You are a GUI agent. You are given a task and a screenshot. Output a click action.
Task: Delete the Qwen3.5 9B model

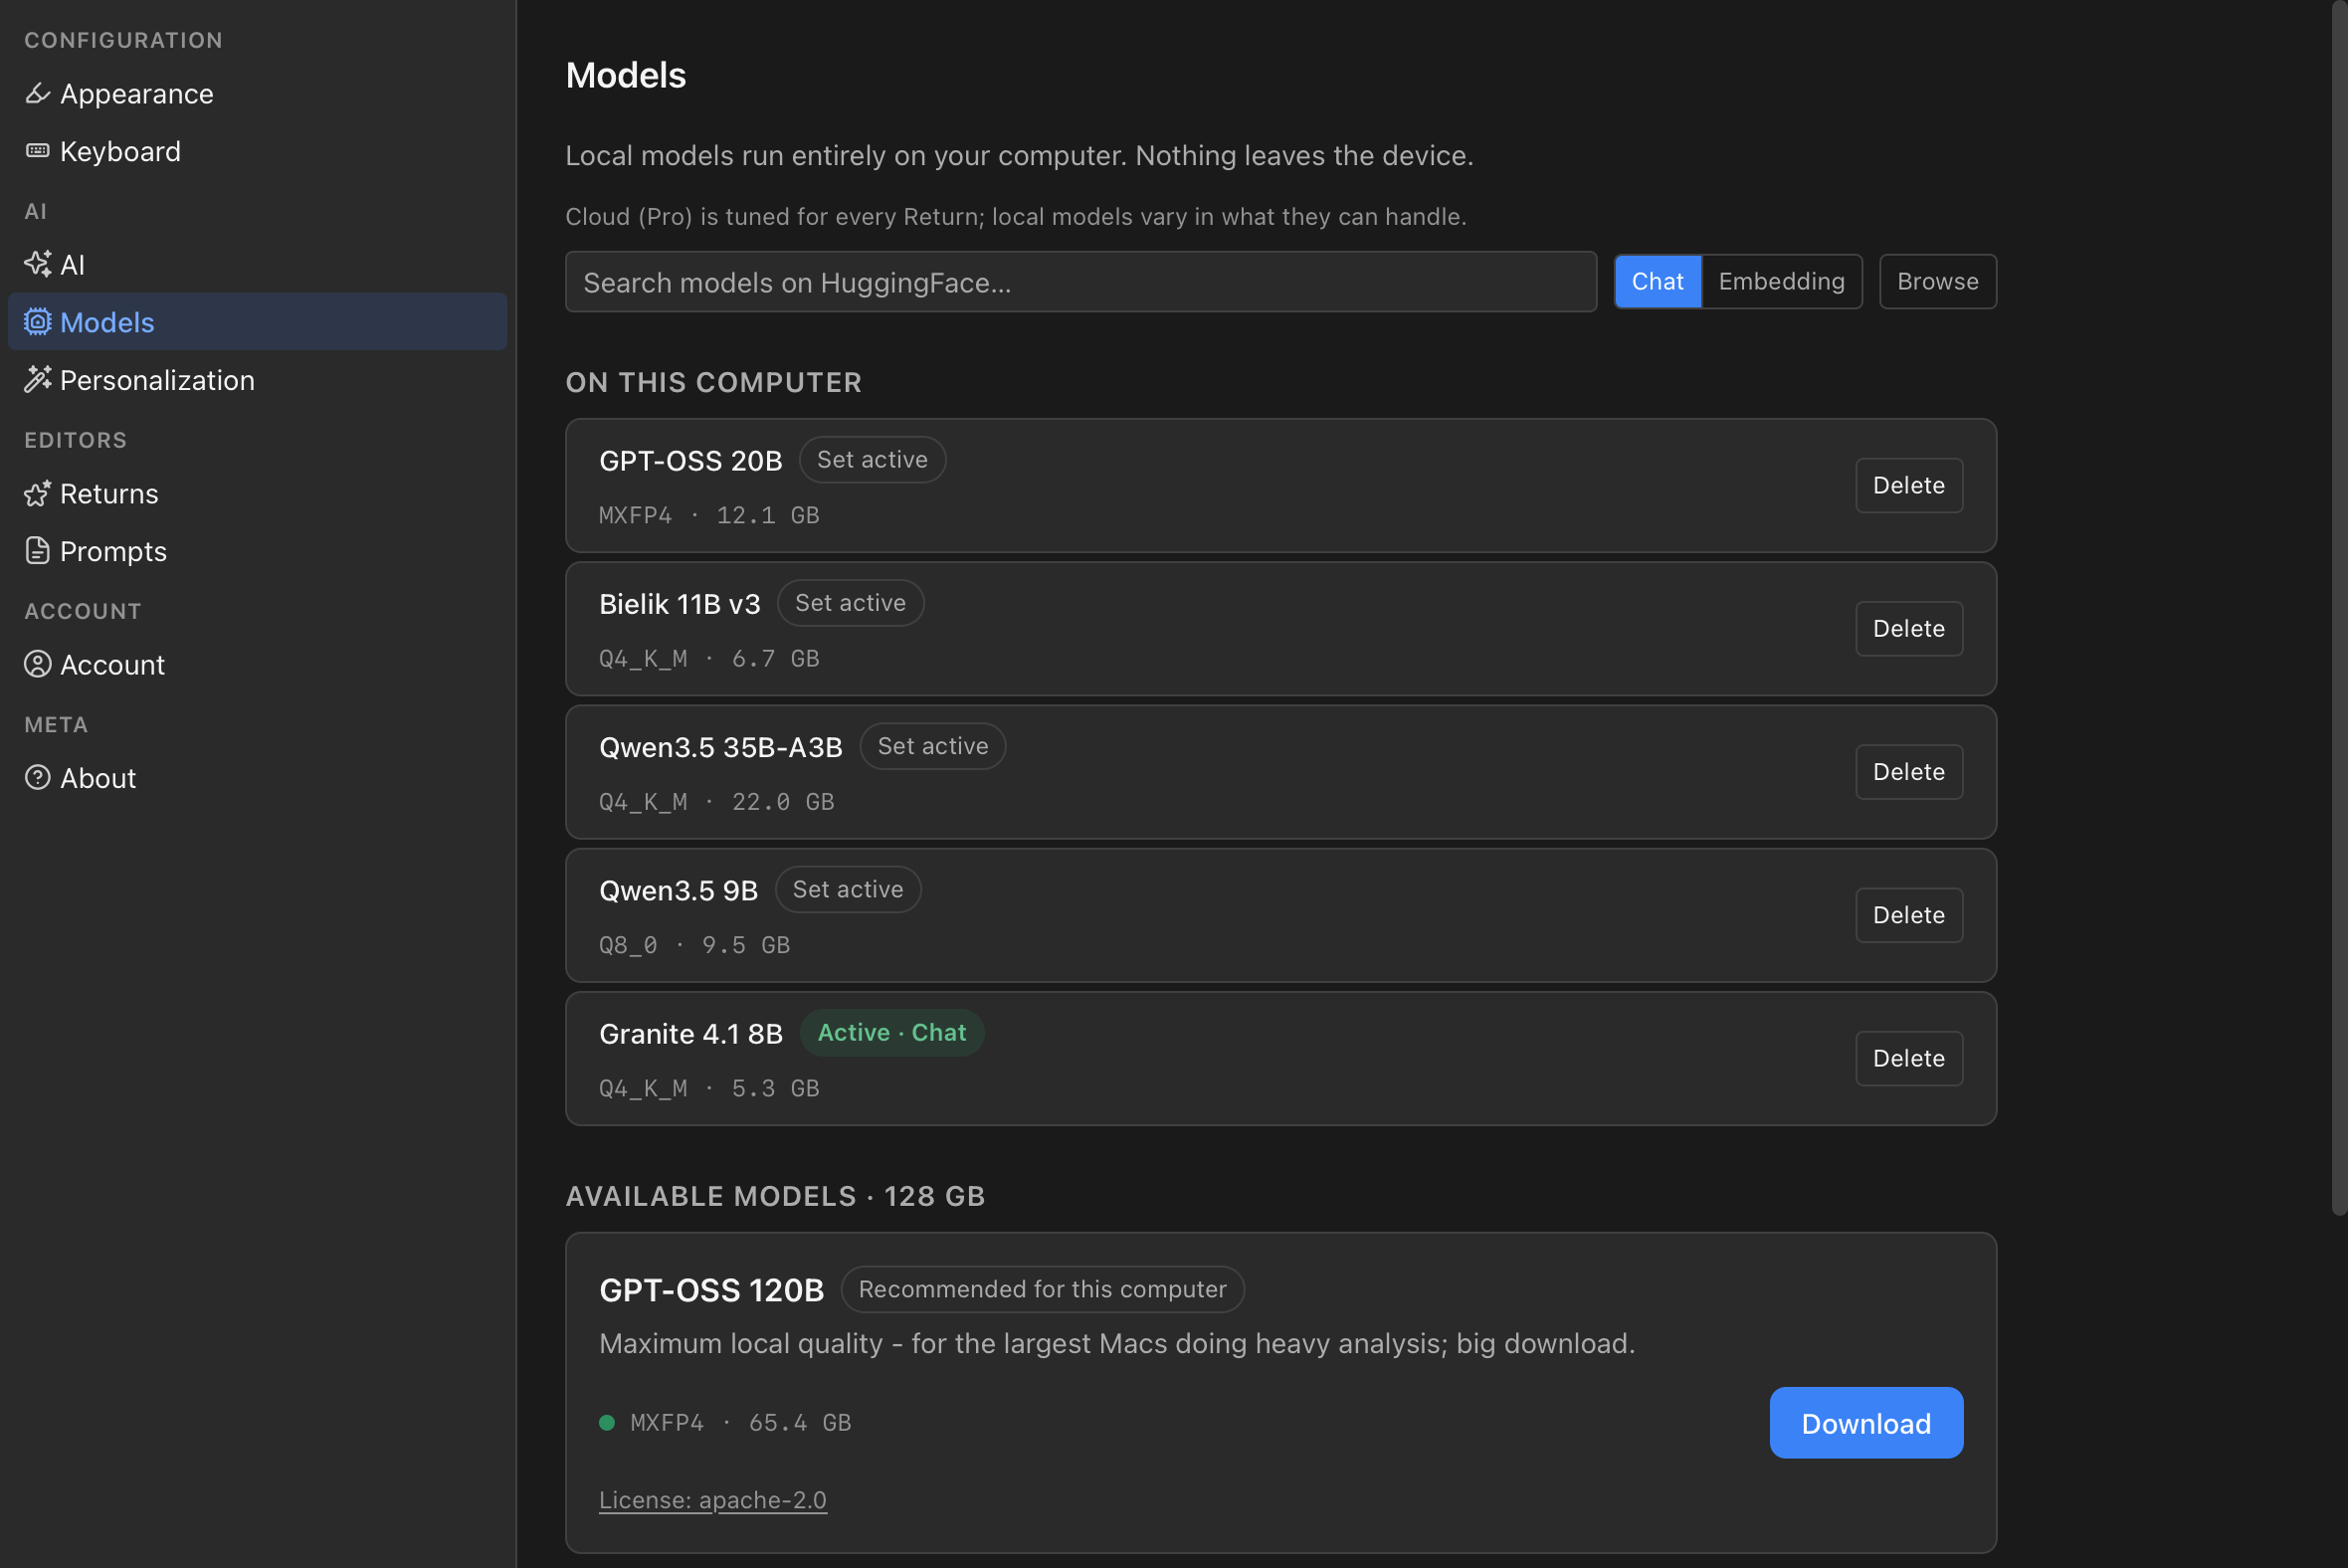tap(1908, 915)
